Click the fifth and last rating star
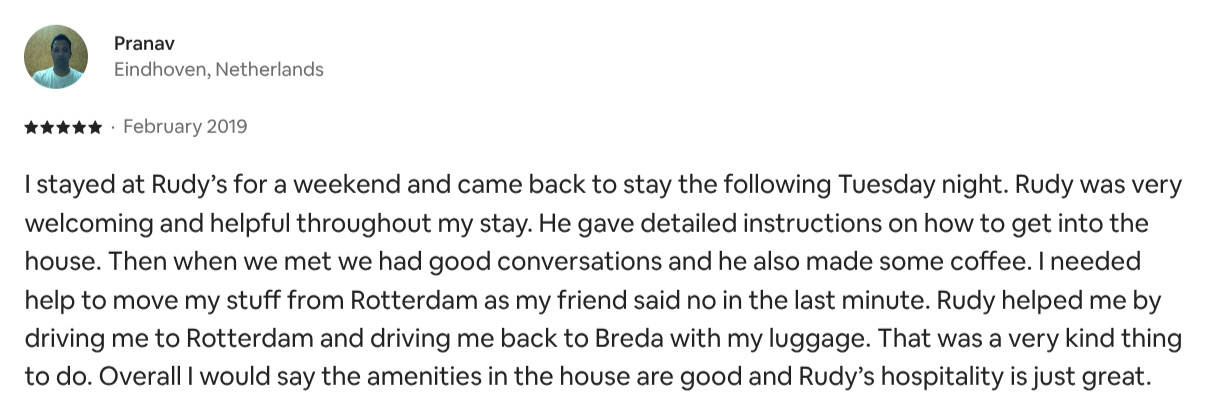 pos(94,128)
